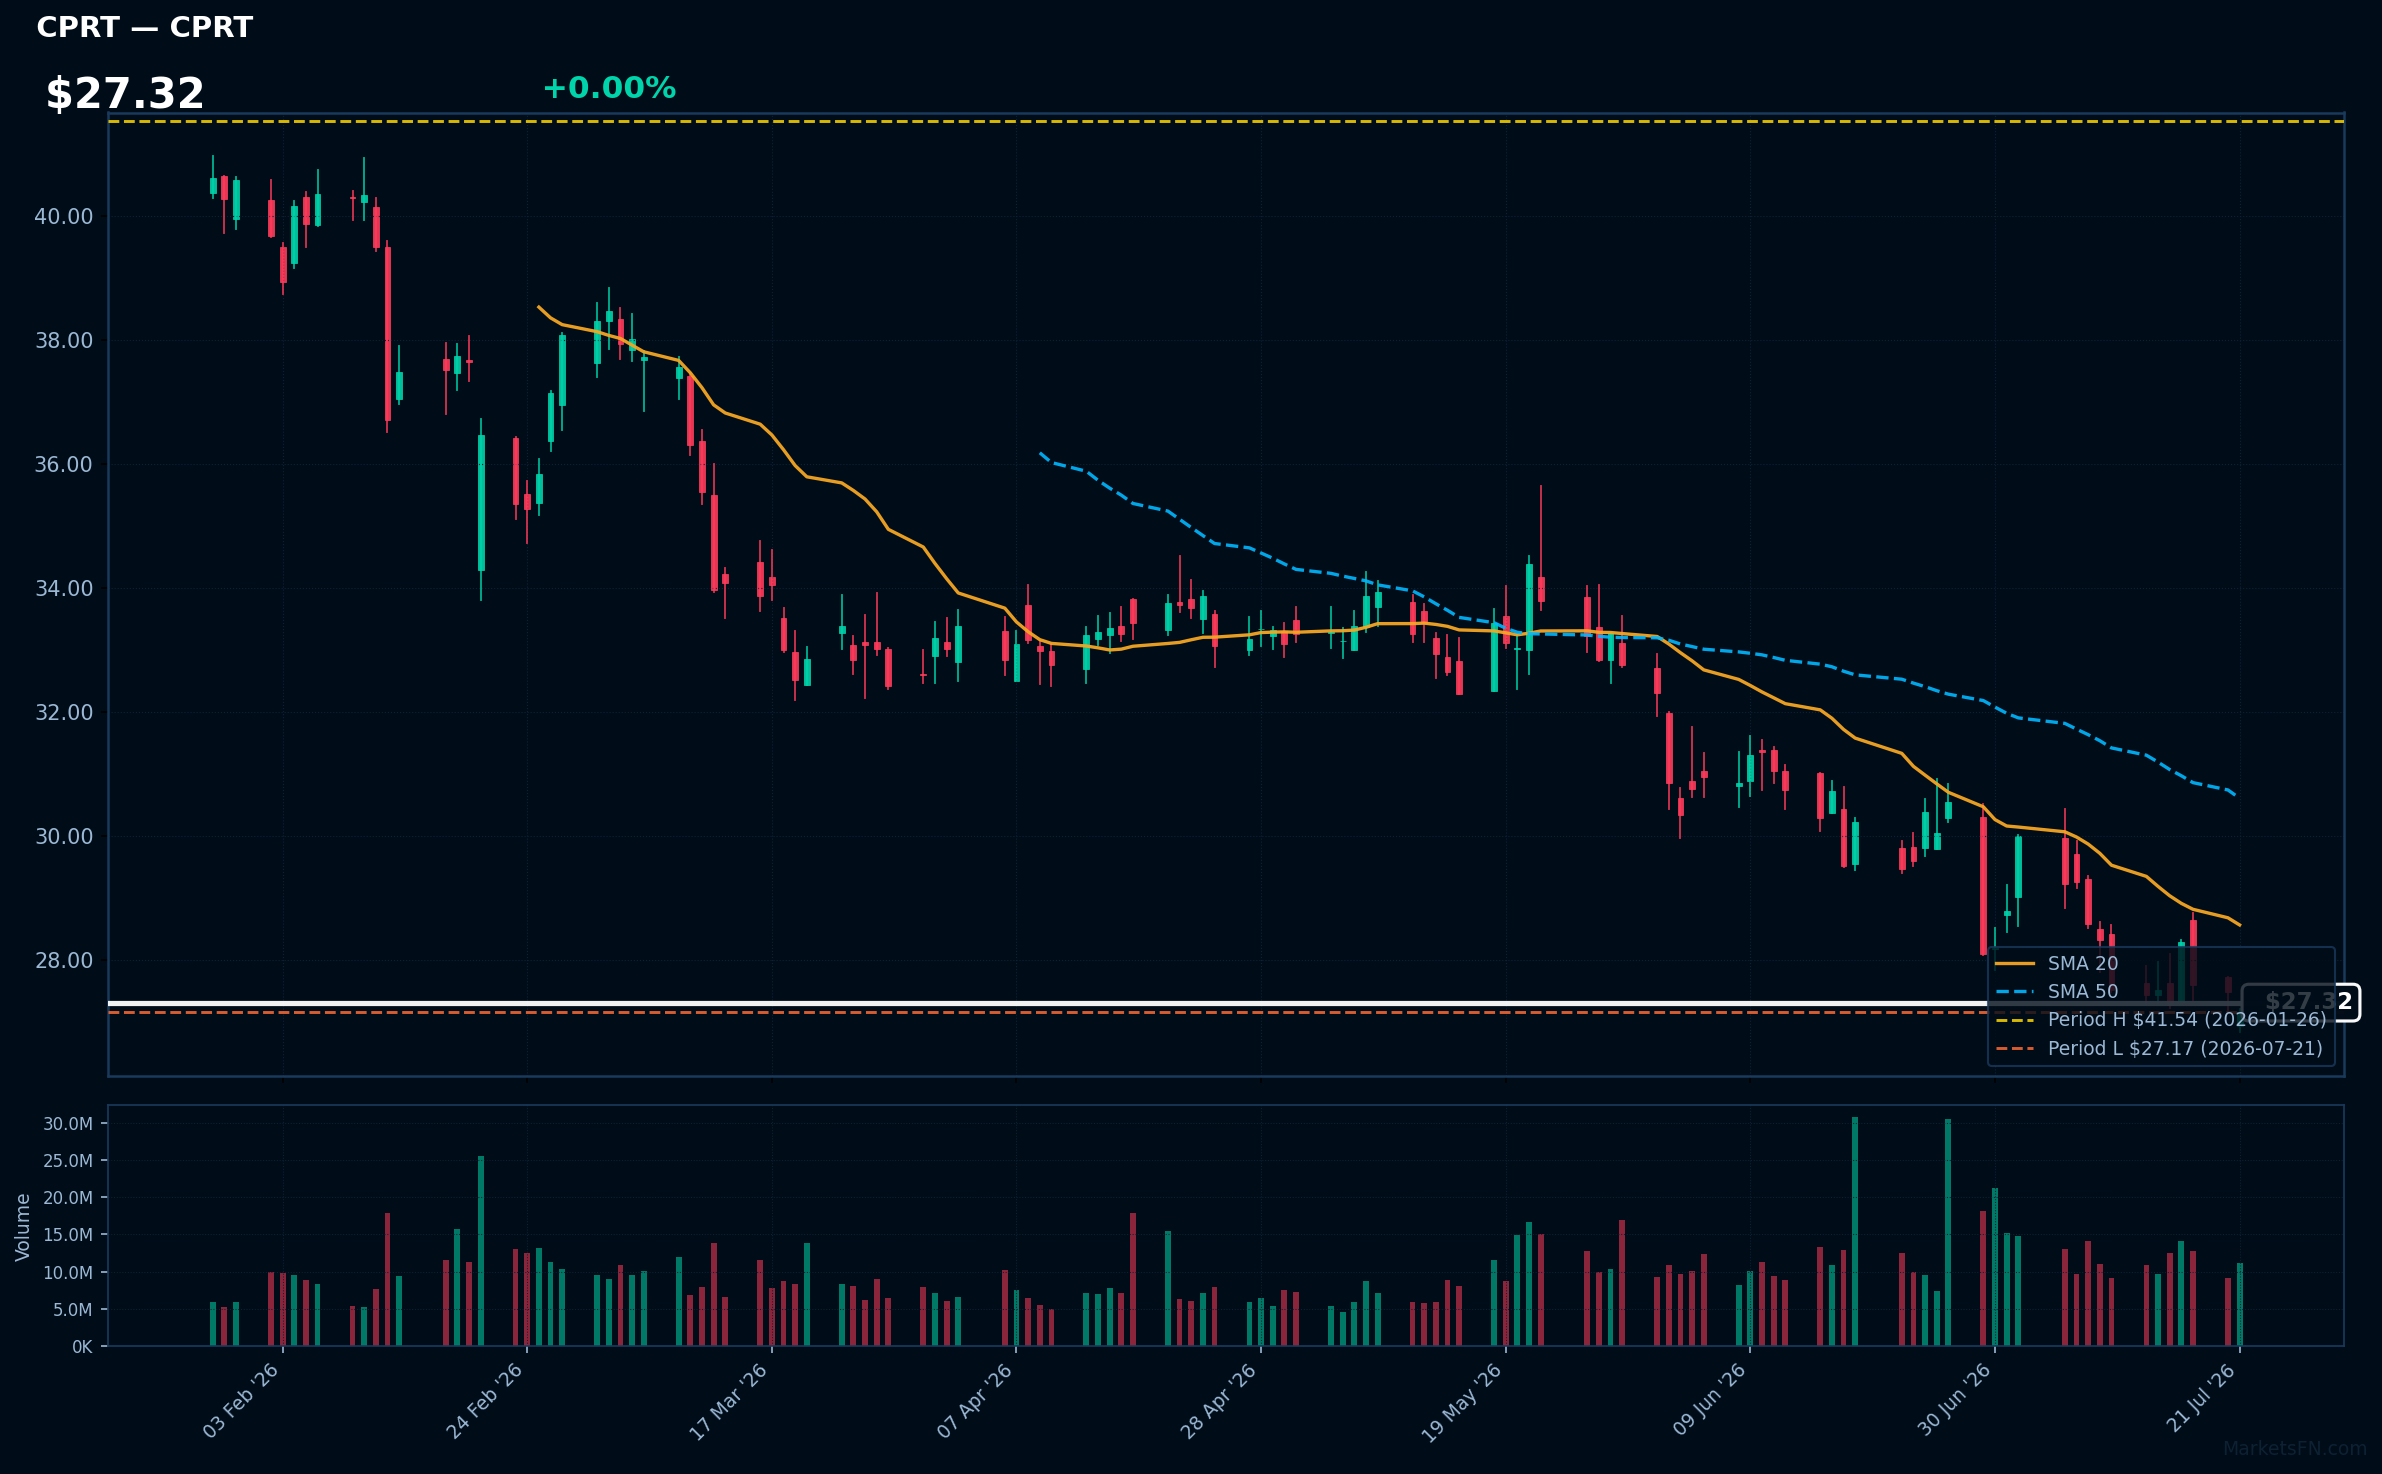This screenshot has height=1474, width=2382.
Task: Click the 09 Jun '26 date label
Action: [1710, 1400]
